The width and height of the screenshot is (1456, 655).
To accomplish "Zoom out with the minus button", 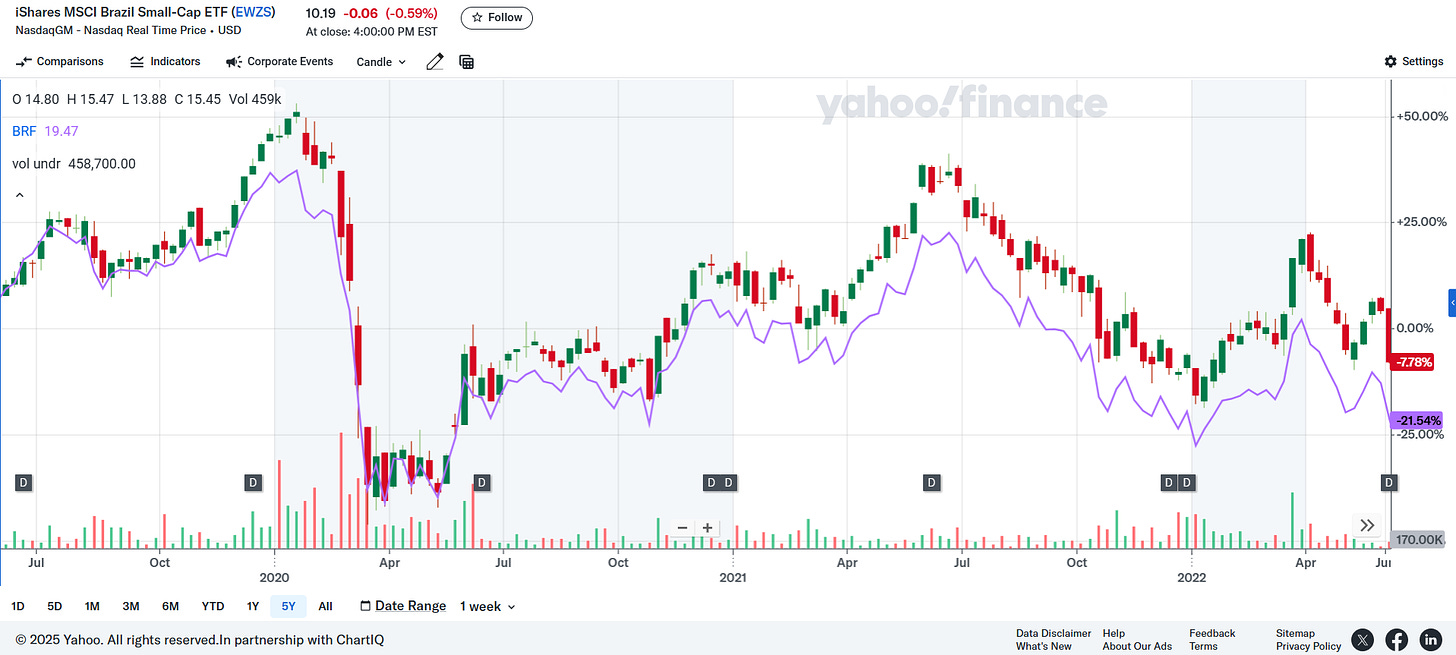I will pos(682,528).
